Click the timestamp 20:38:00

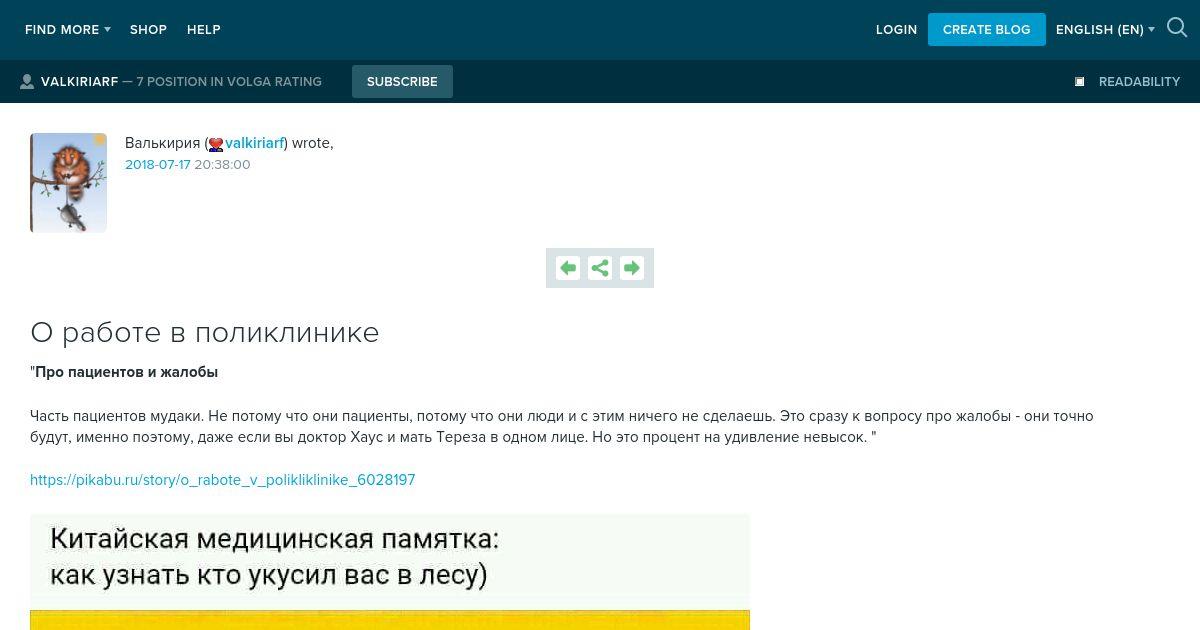[x=222, y=165]
